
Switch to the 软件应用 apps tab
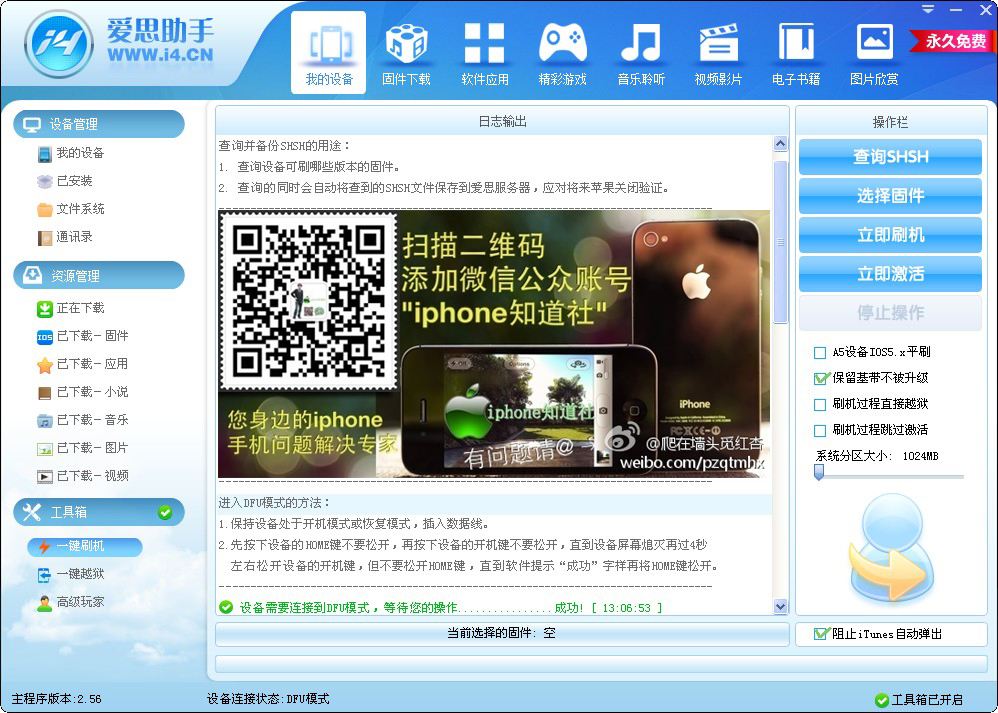coord(484,53)
